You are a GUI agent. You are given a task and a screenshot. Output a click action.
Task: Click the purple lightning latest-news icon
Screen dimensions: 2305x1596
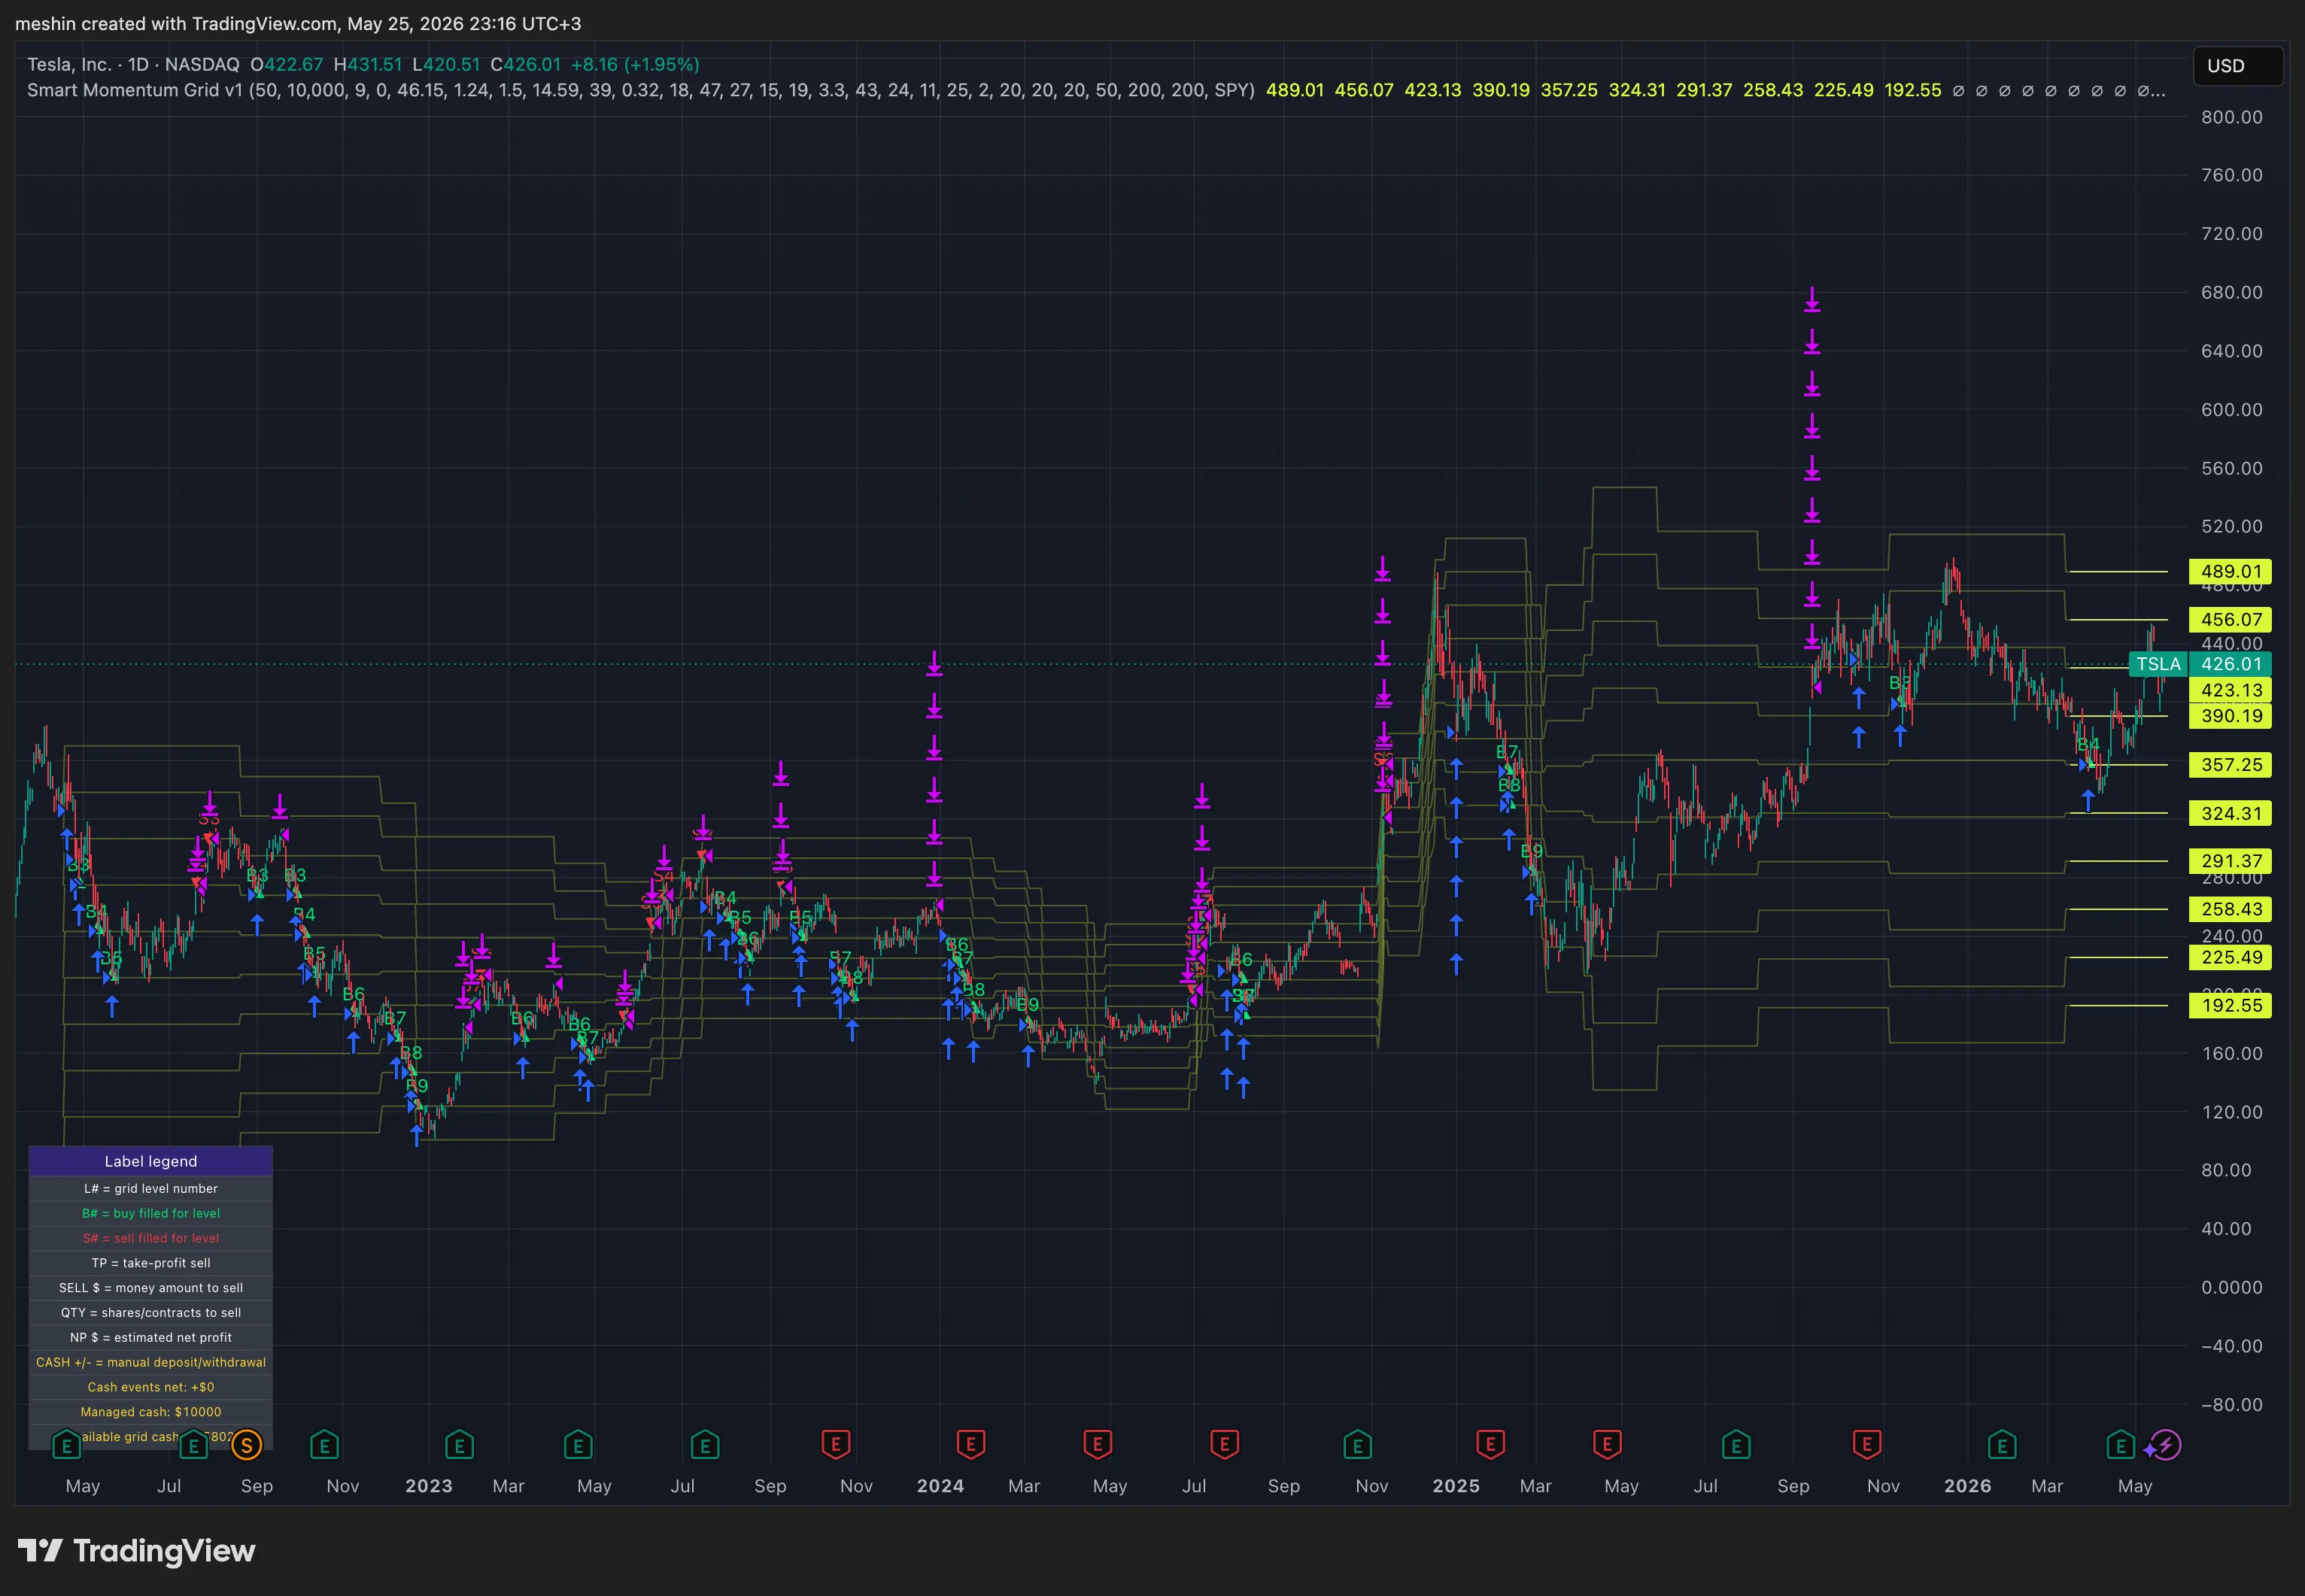[x=2166, y=1445]
